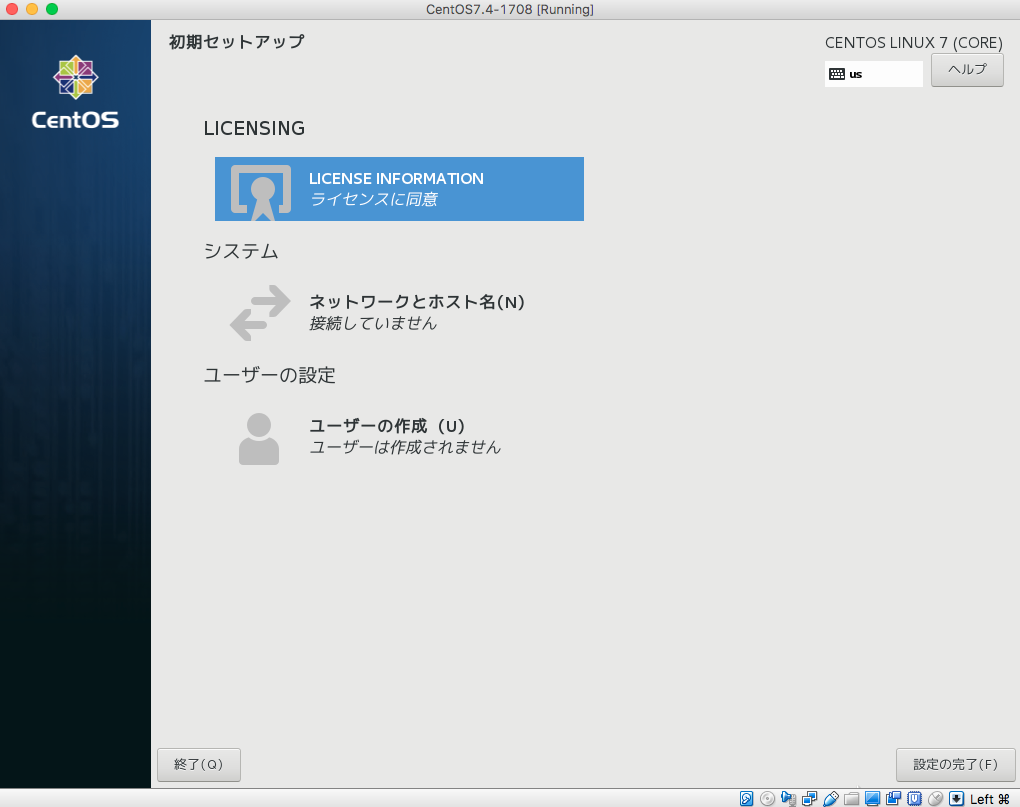The width and height of the screenshot is (1020, 807).
Task: Click the virtualization features chip icon
Action: click(915, 799)
